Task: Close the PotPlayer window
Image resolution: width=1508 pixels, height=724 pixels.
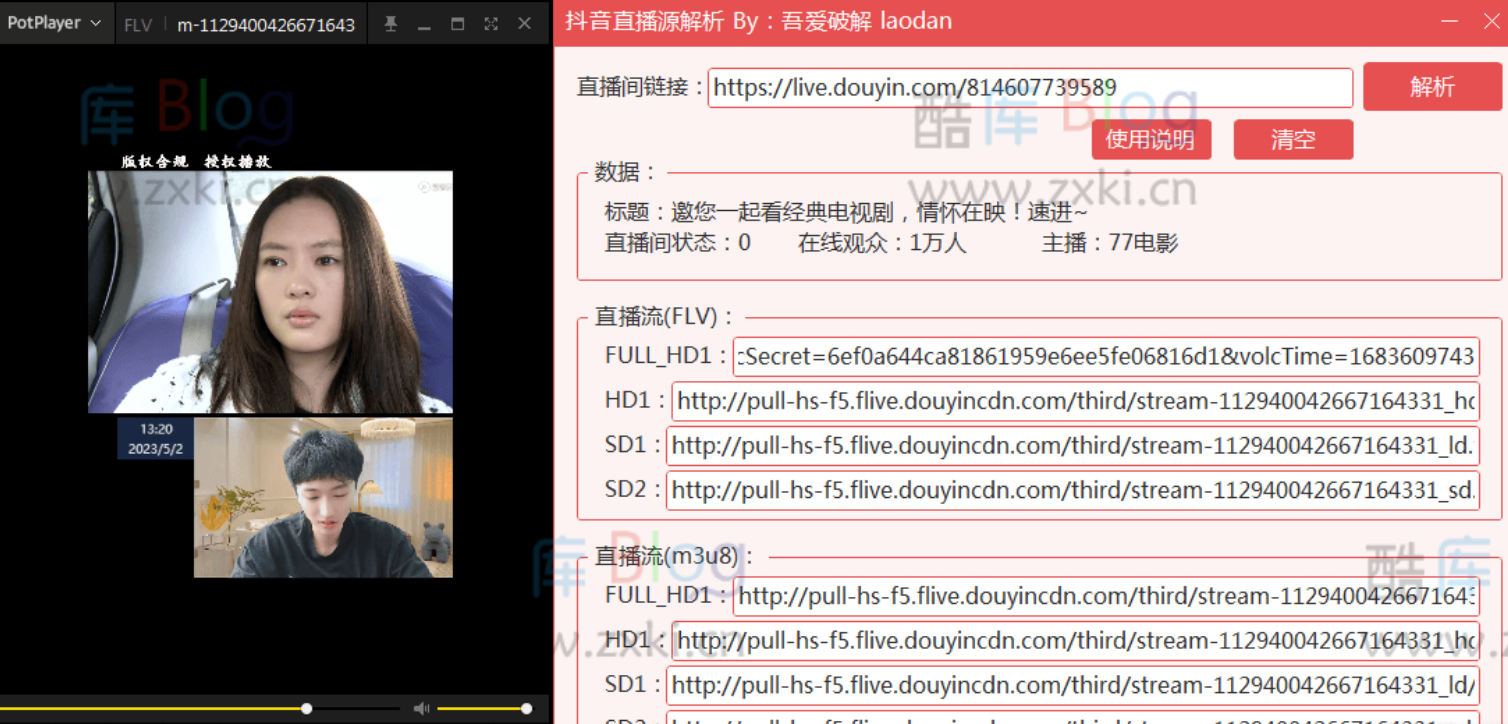Action: 525,24
